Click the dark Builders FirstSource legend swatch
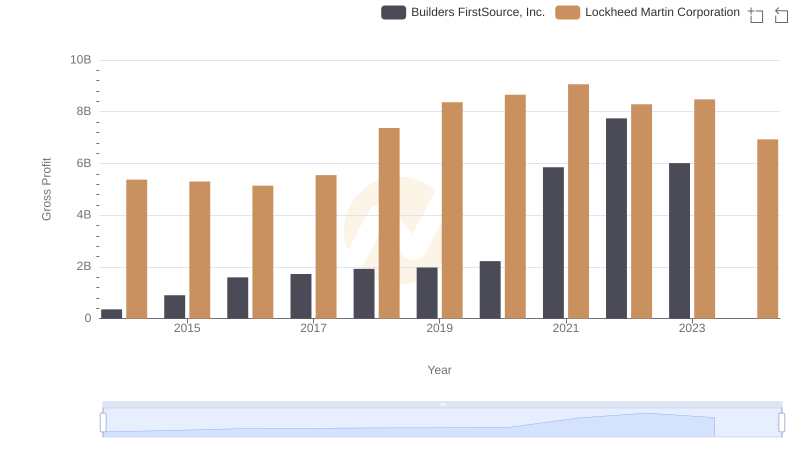Image resolution: width=800 pixels, height=461 pixels. [393, 12]
